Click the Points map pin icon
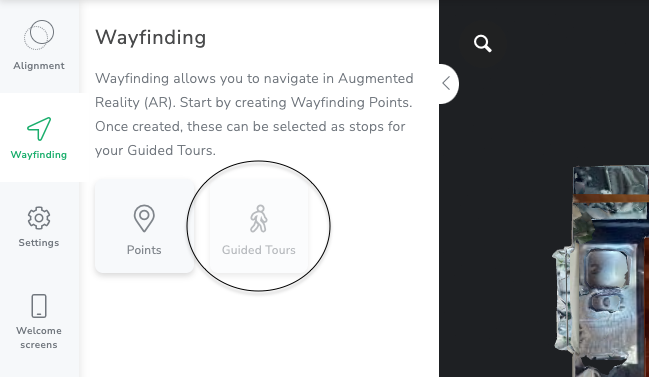Viewport: 649px width, 377px height. 144,218
